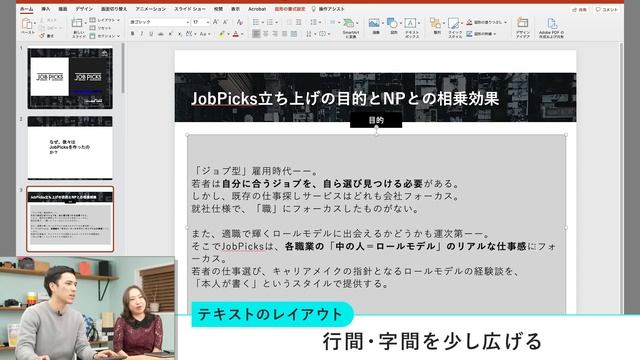640x360 pixels.
Task: Switch to the Slide Show (スライドショー) tab
Action: click(190, 9)
